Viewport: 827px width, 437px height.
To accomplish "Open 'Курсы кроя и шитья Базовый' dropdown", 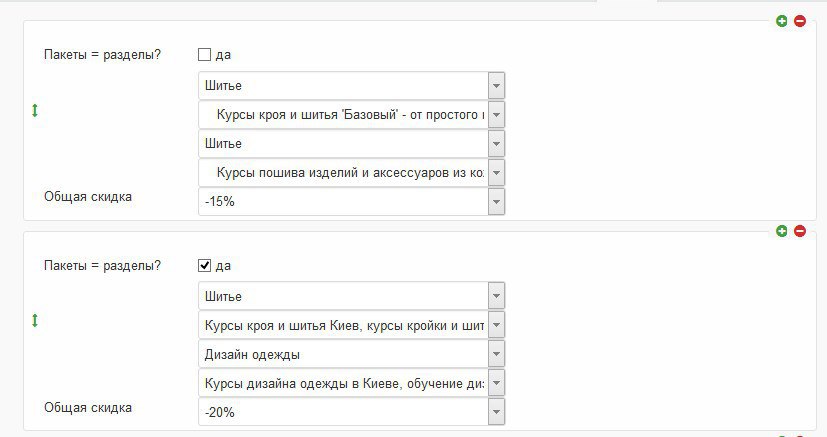I will [x=496, y=115].
